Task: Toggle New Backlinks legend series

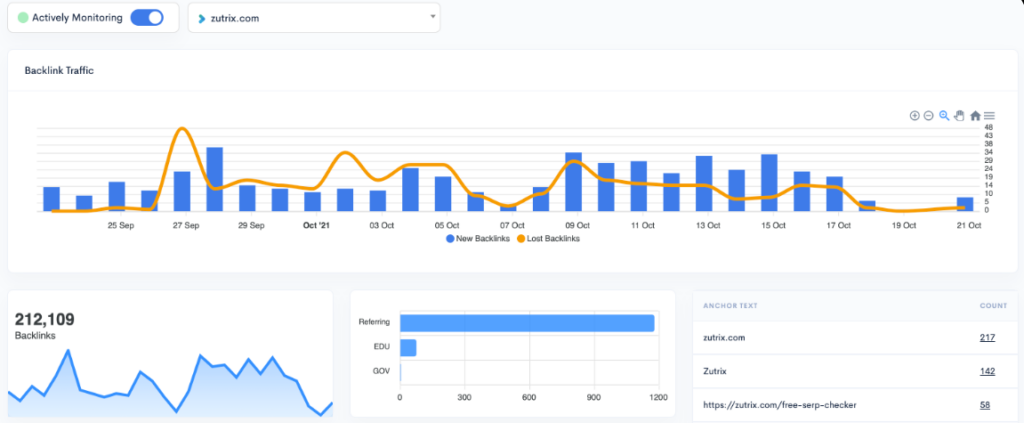Action: 477,239
